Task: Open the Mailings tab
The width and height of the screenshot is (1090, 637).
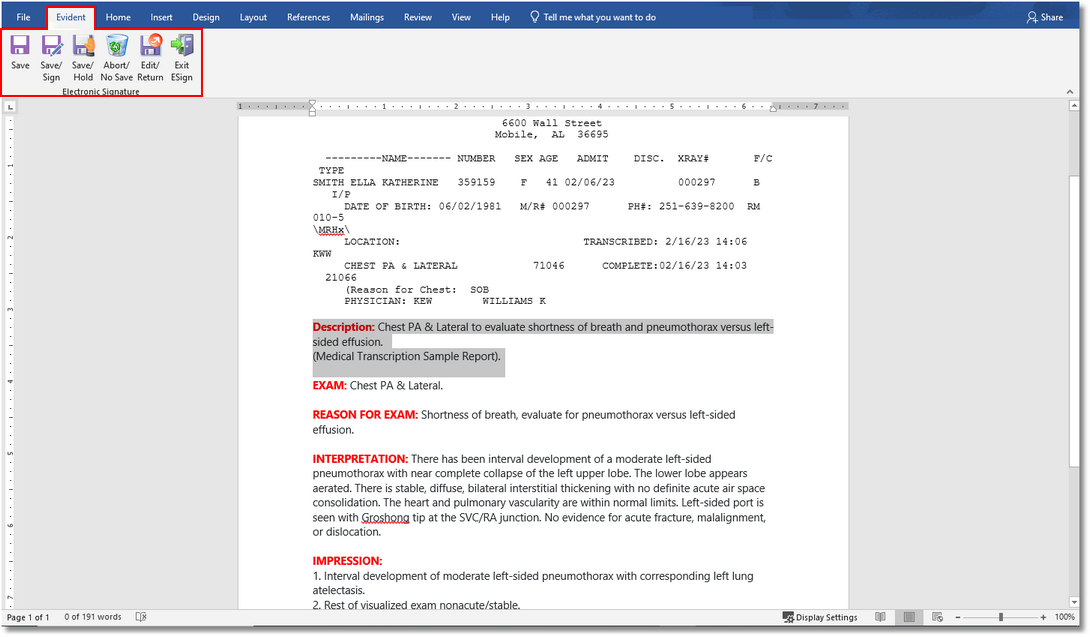Action: click(366, 17)
